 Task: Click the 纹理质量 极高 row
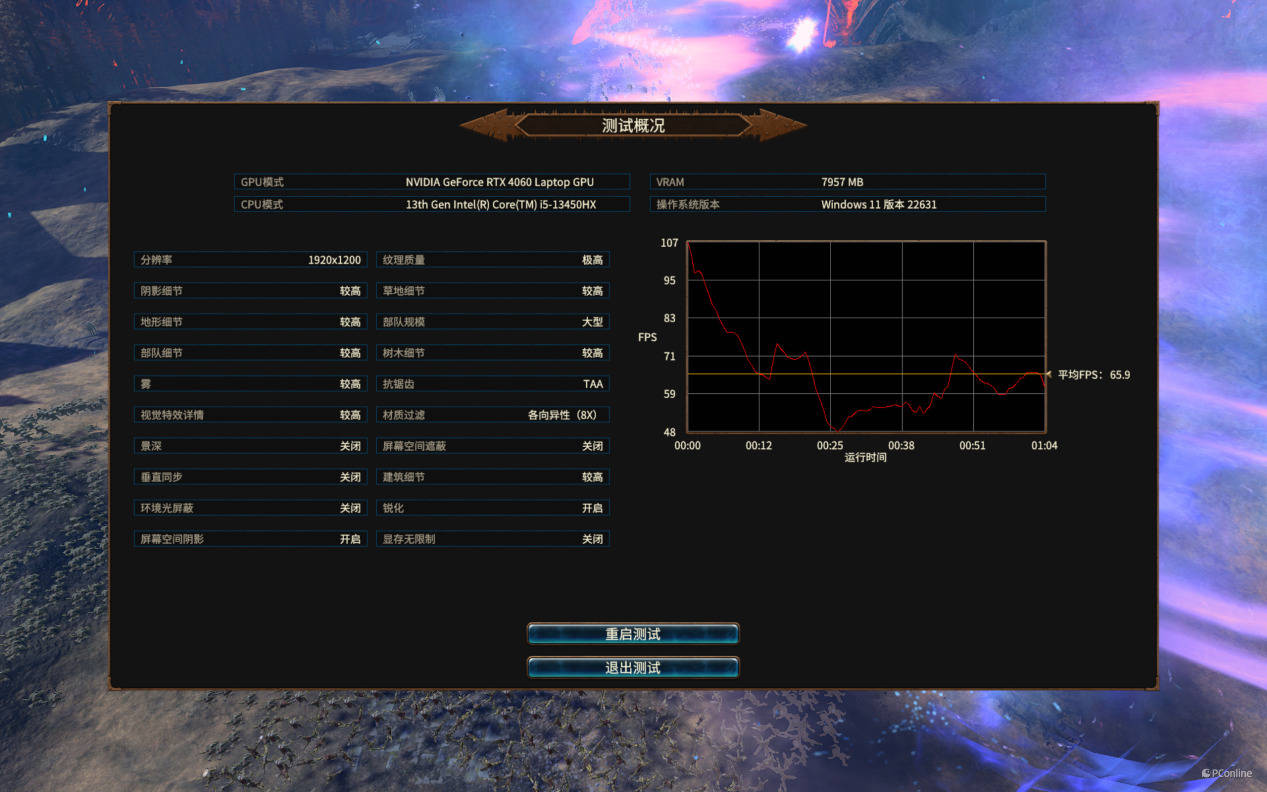[493, 260]
